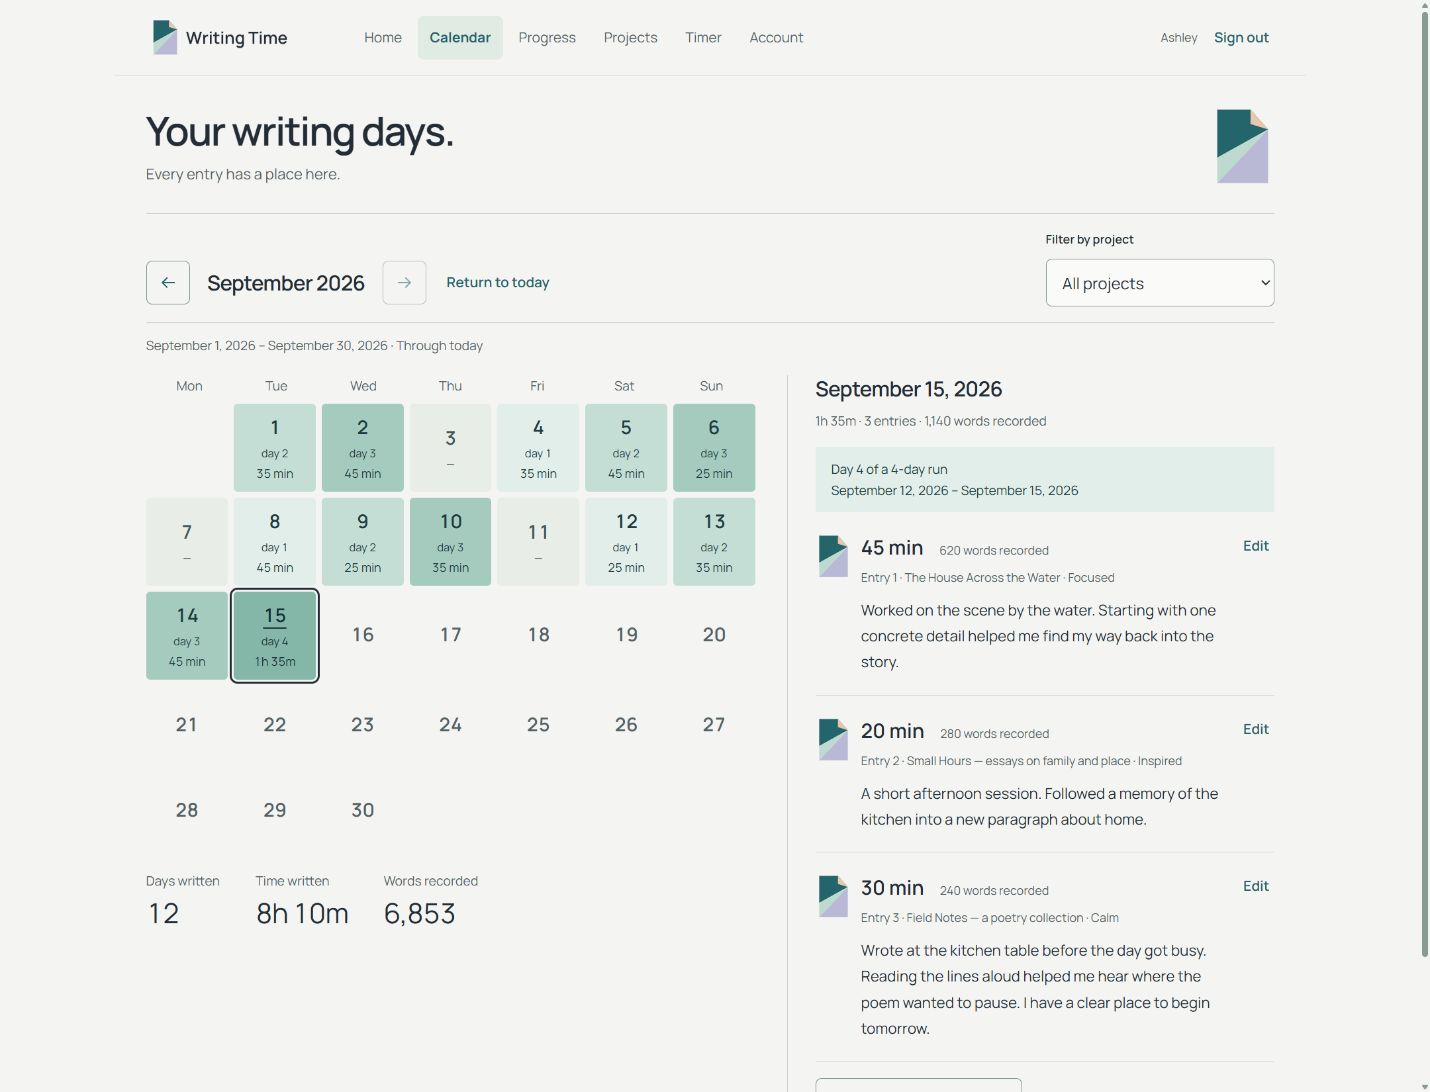Select September 3 day cell
The width and height of the screenshot is (1430, 1092).
[x=451, y=448]
